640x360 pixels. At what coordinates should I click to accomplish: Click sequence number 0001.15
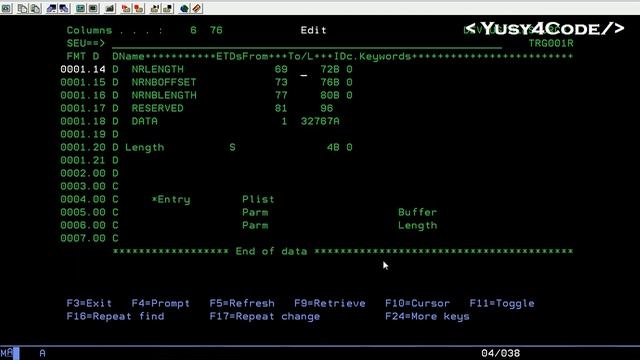pyautogui.click(x=83, y=82)
